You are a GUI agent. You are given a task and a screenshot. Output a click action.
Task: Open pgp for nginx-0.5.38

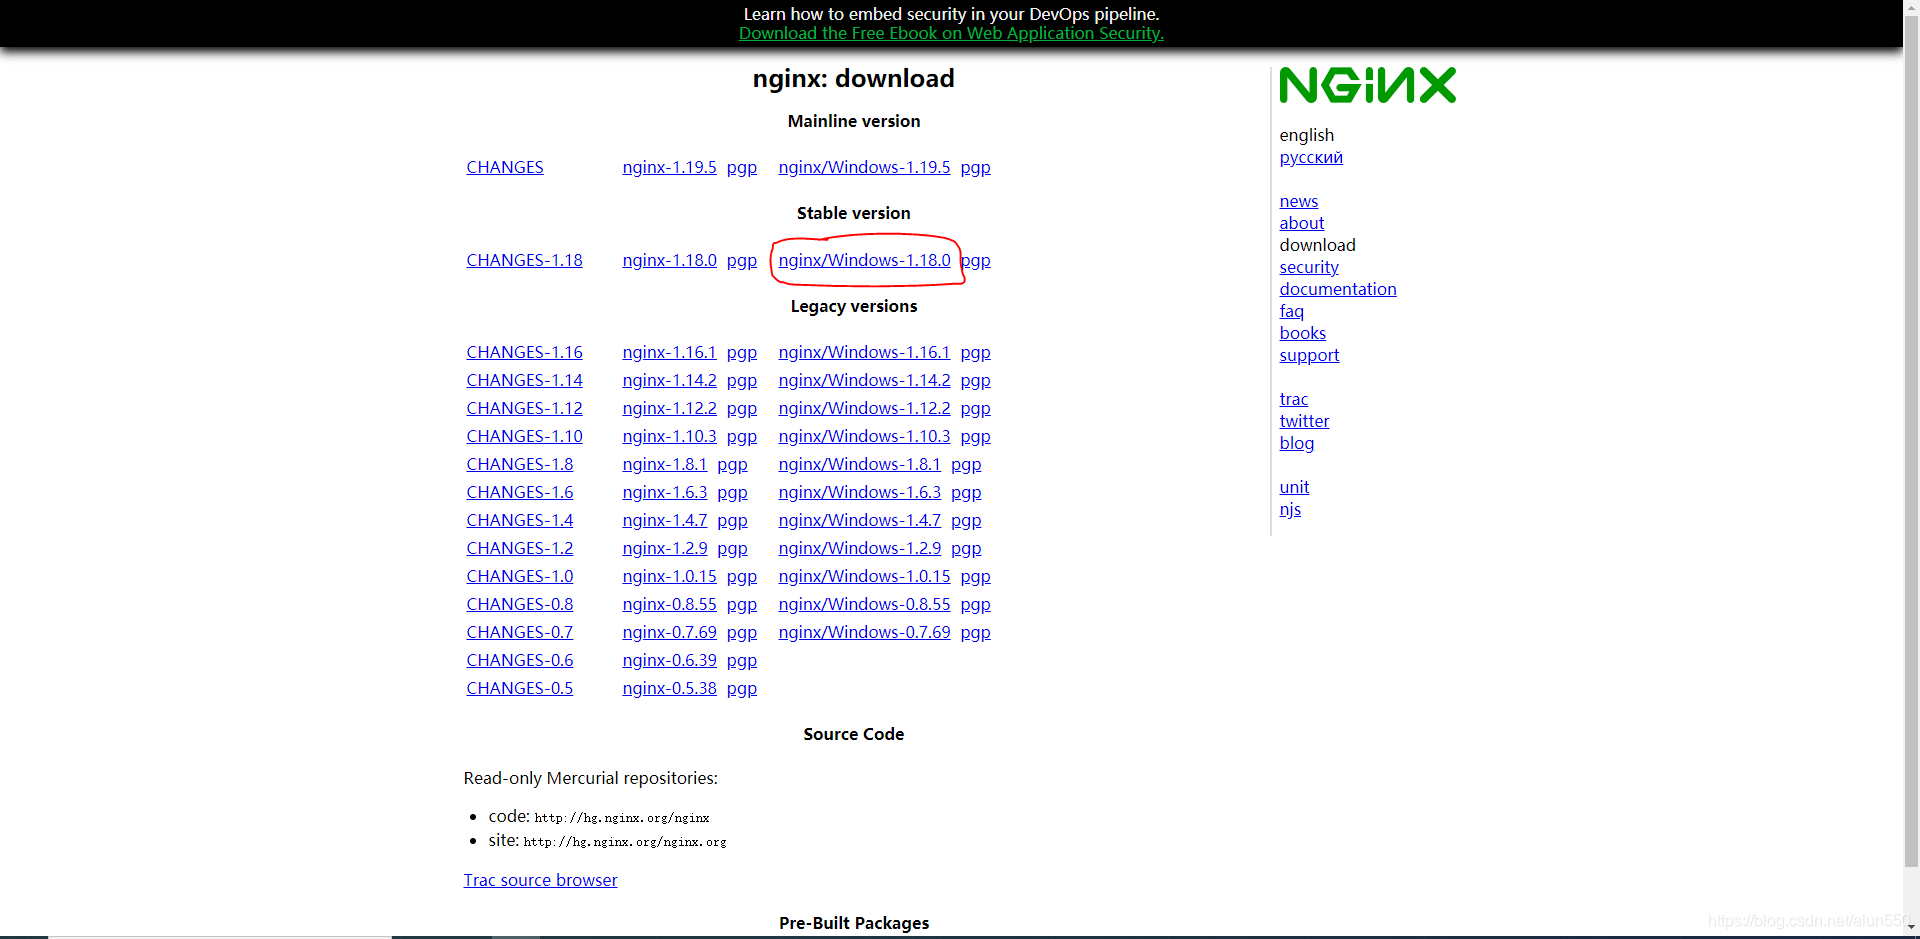[x=742, y=688]
